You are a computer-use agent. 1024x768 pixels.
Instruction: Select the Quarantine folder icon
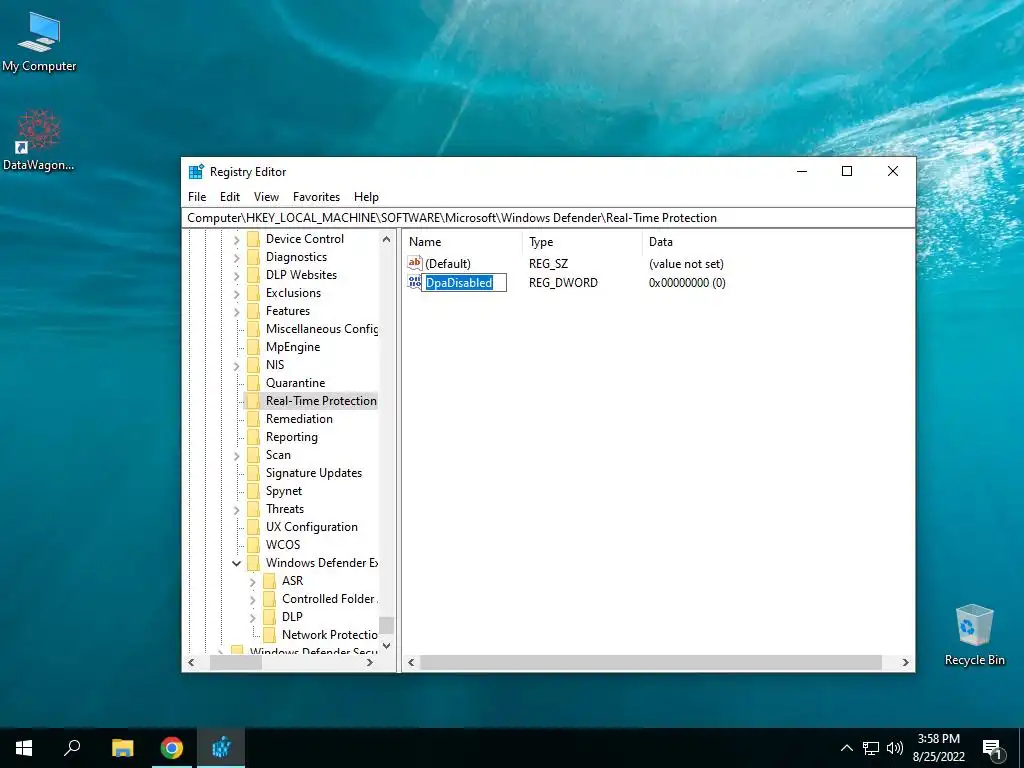(253, 383)
